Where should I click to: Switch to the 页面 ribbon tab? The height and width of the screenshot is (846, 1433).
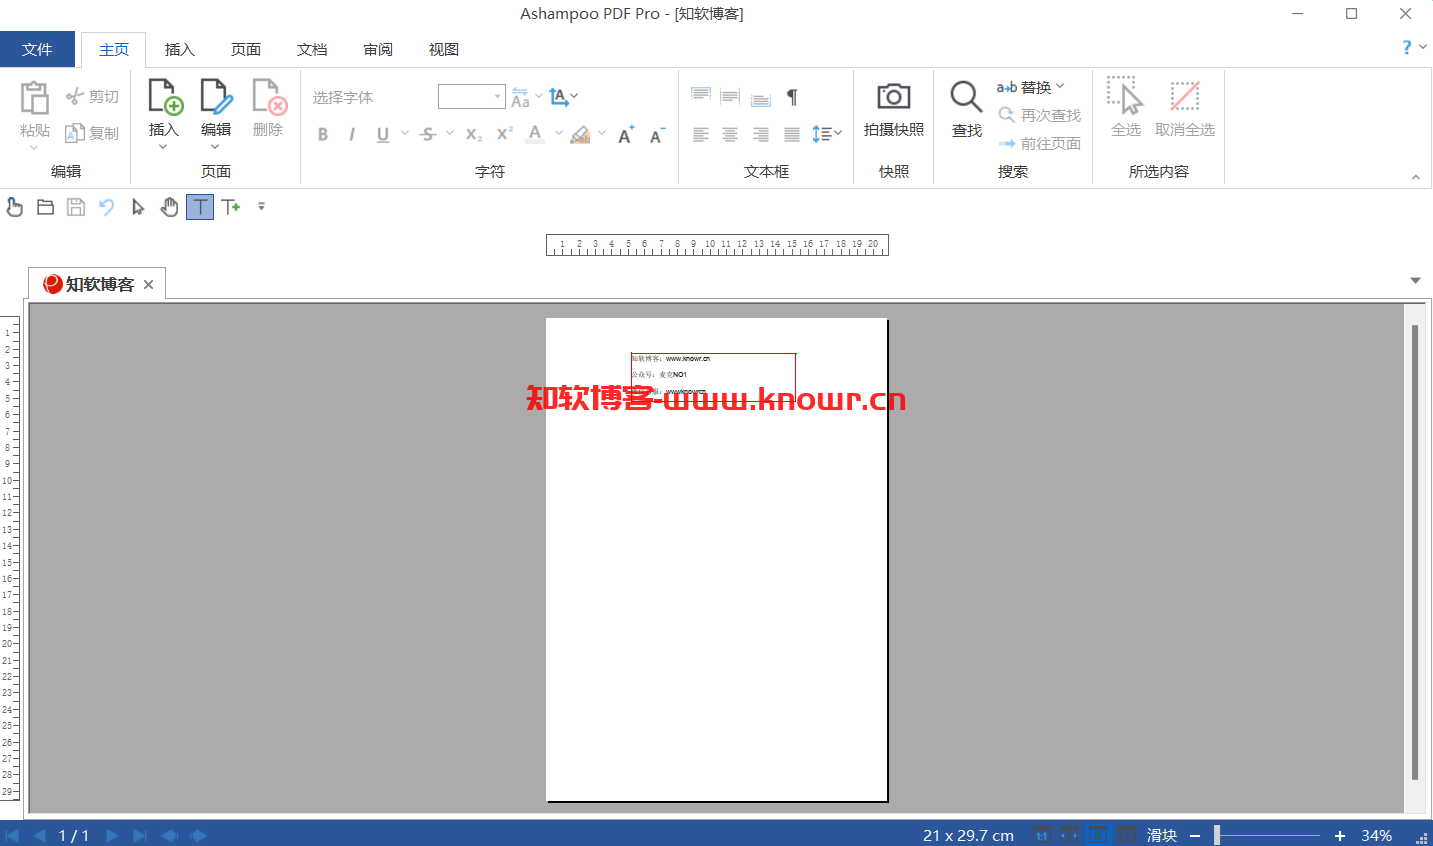coord(246,49)
